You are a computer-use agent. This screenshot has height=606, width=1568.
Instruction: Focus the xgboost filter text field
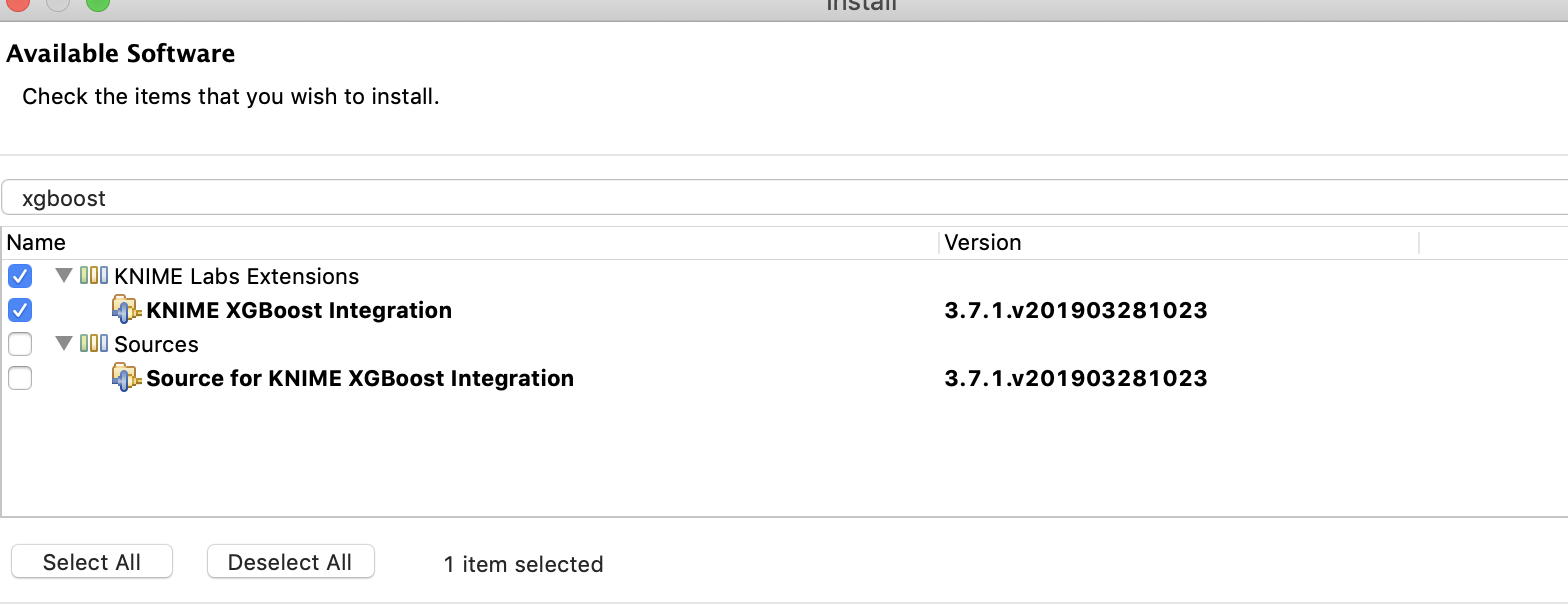[785, 198]
